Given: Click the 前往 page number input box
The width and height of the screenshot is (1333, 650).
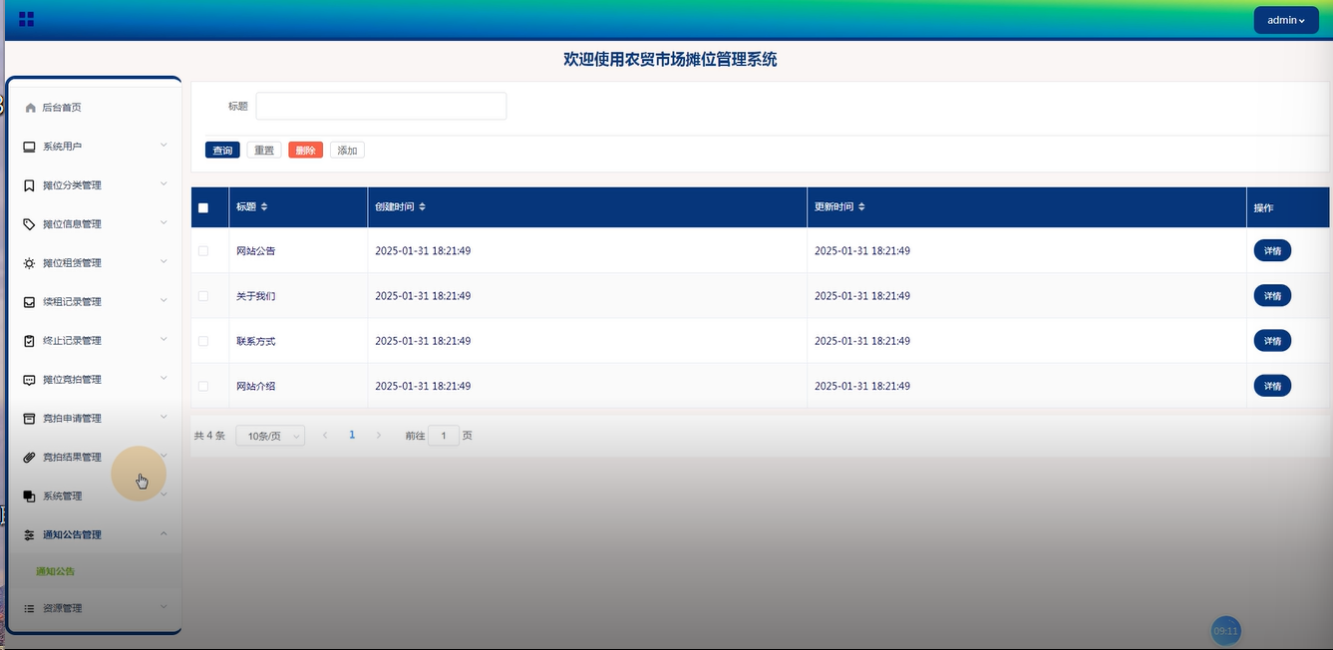Looking at the screenshot, I should coord(444,436).
